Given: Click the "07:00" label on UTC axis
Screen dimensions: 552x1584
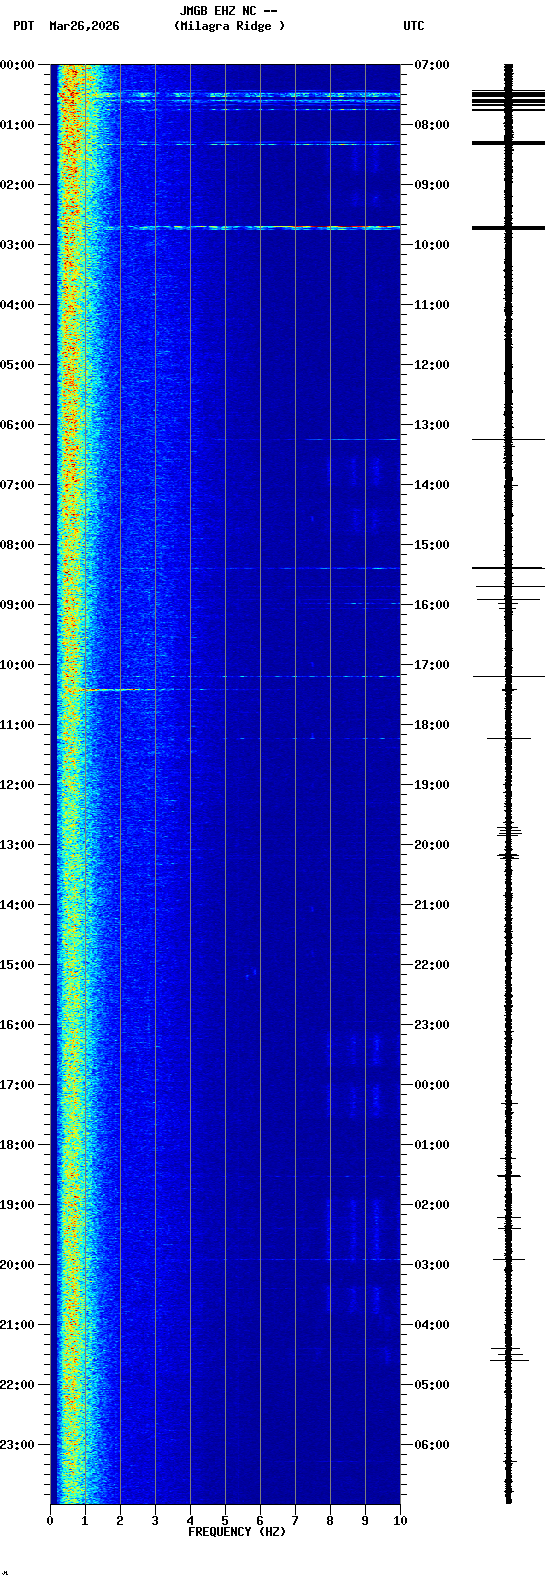Looking at the screenshot, I should (431, 65).
